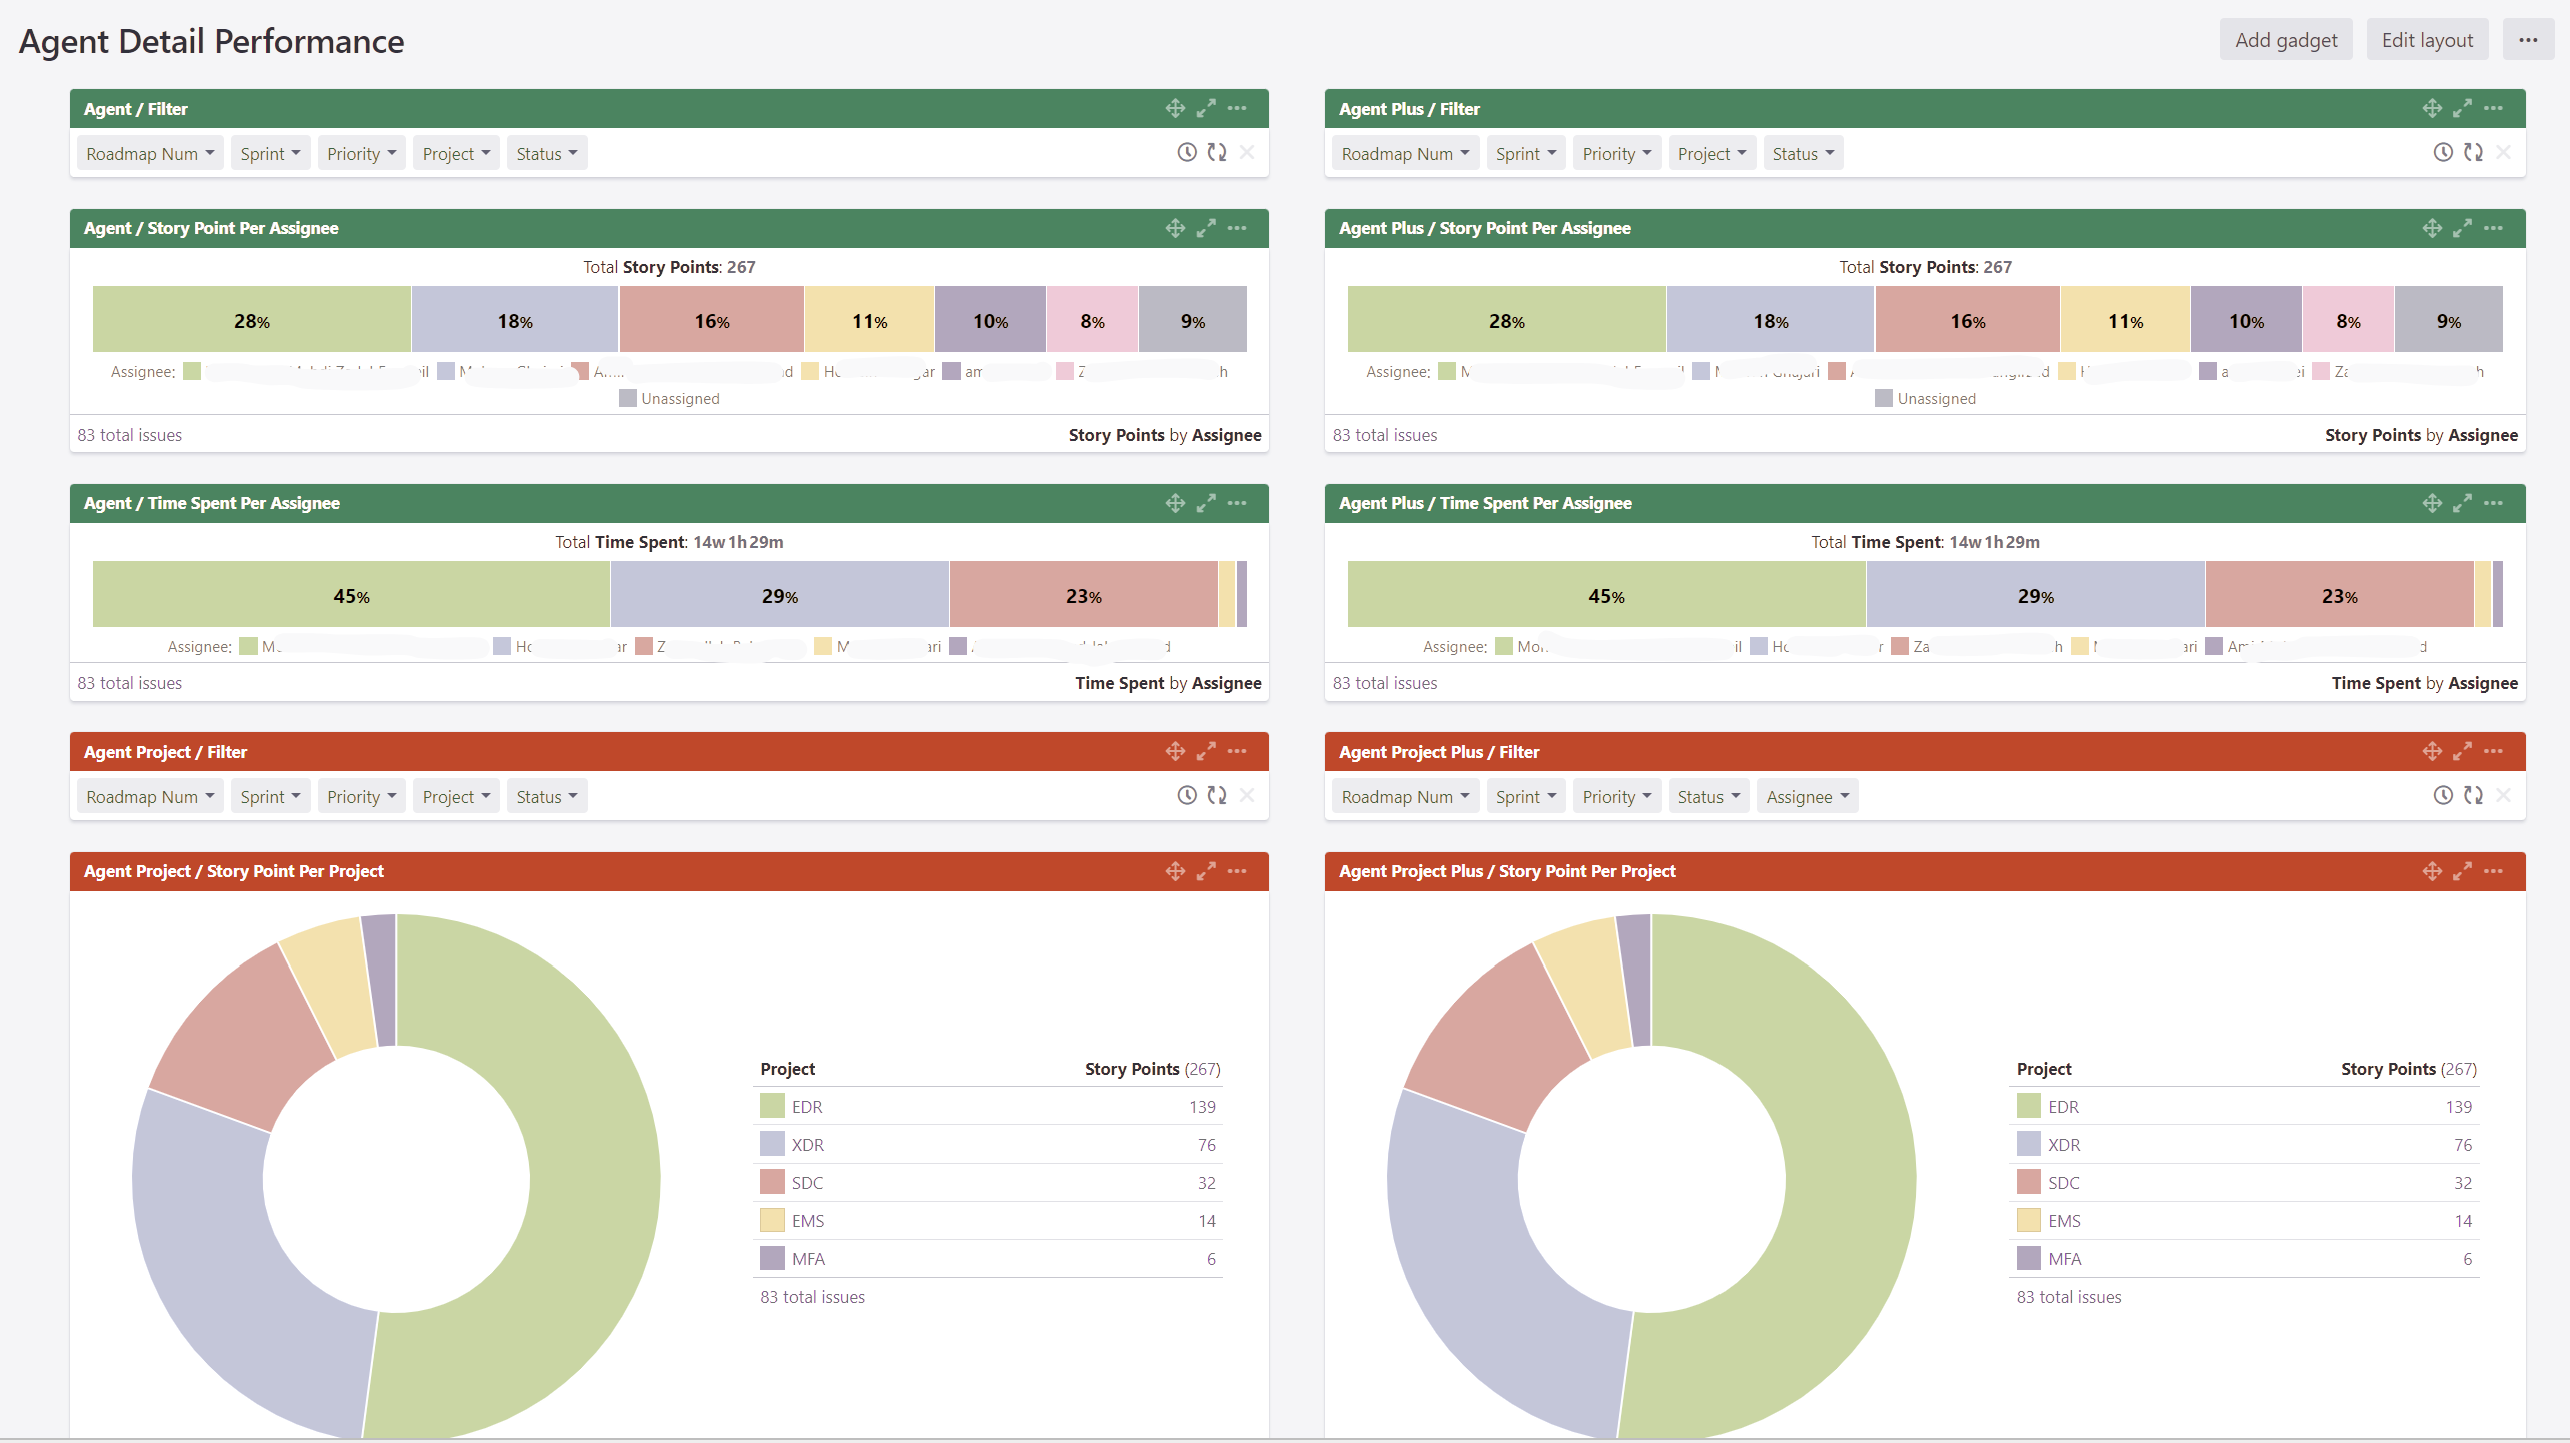Screen dimensions: 2570x1443
Task: Clear filters X icon in Agent Project / Filter
Action: tap(1247, 795)
